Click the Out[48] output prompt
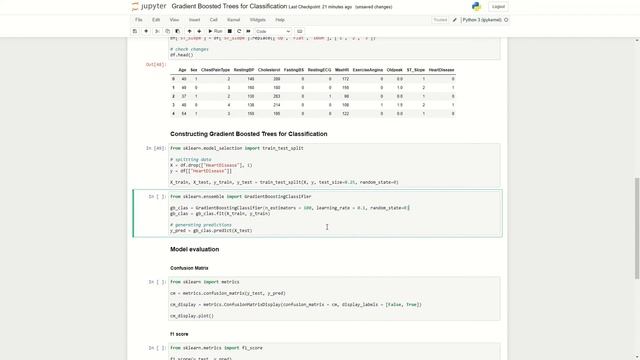The width and height of the screenshot is (640, 360). click(x=156, y=64)
